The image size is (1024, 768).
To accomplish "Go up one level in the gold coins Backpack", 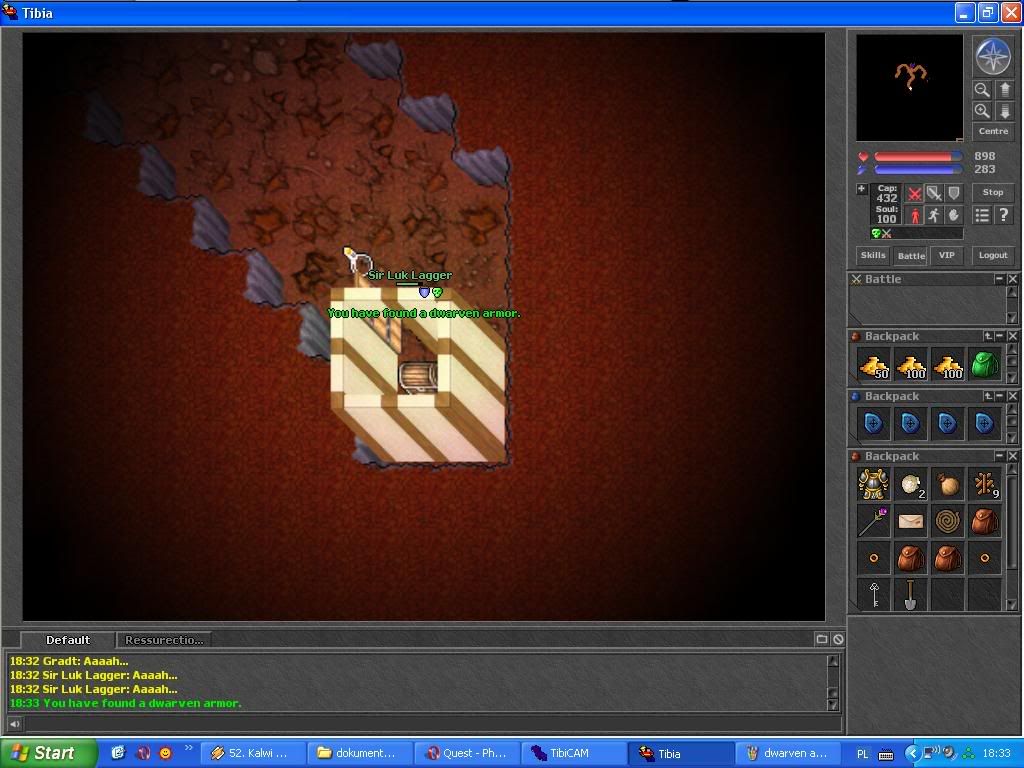I will click(988, 336).
